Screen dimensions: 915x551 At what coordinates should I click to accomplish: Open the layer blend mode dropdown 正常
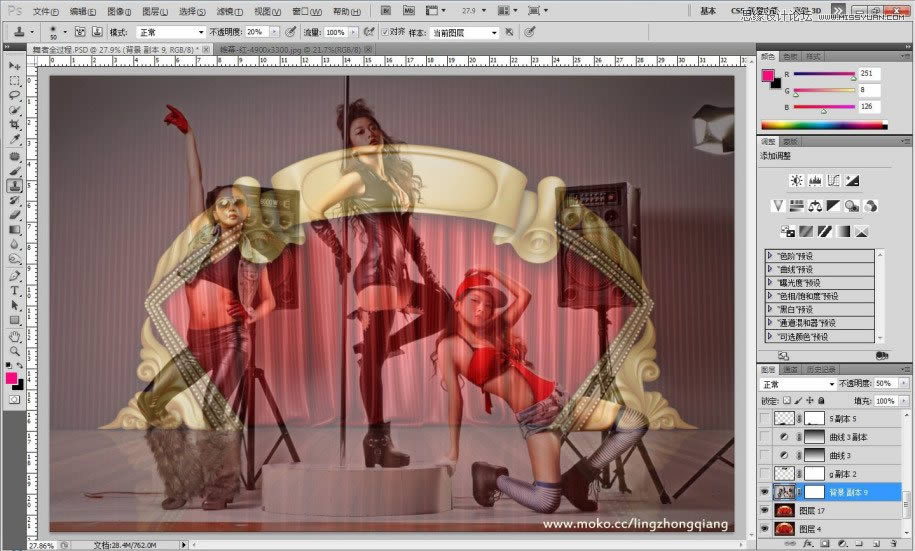797,384
